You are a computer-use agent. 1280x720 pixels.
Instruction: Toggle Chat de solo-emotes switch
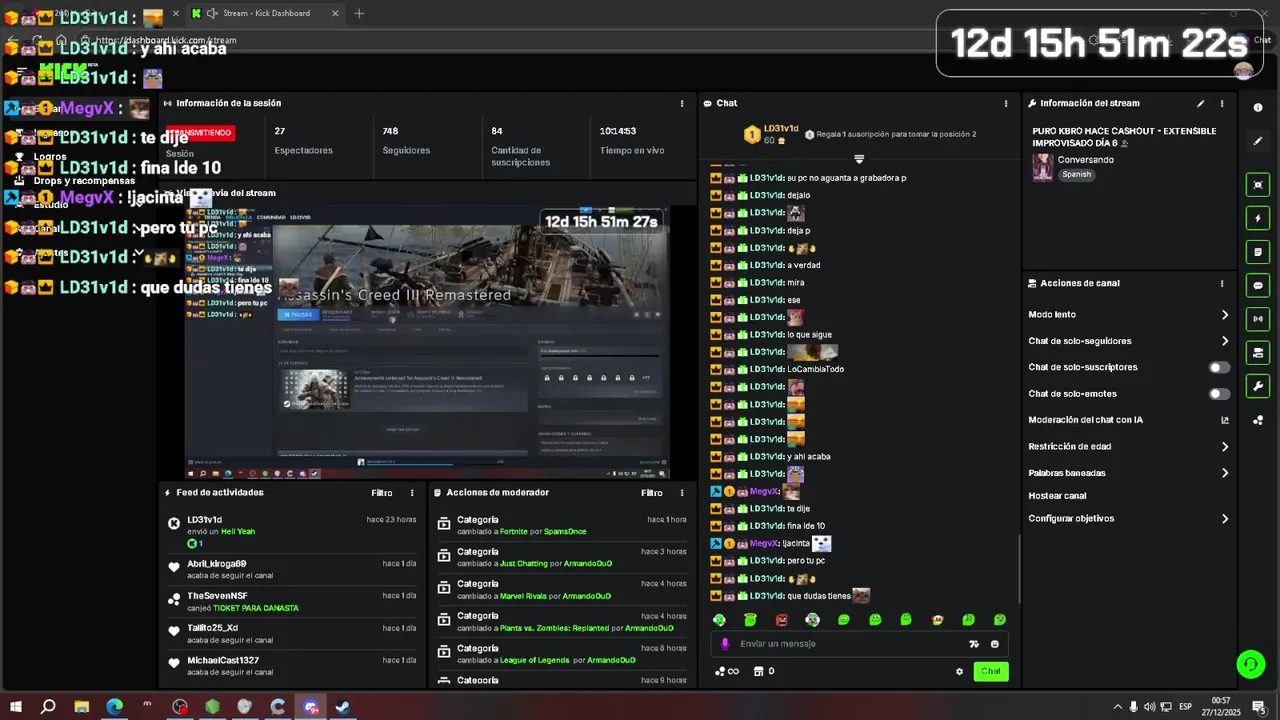pos(1219,394)
